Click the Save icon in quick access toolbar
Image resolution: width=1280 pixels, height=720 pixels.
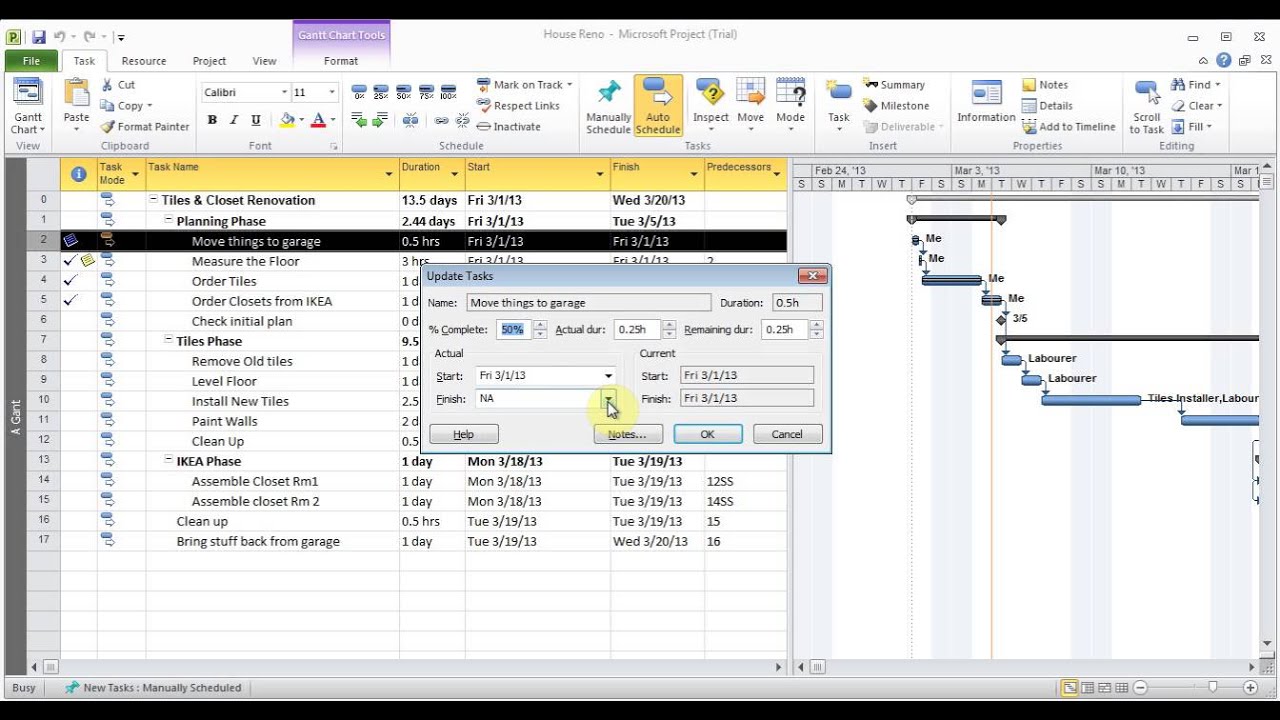coord(38,37)
